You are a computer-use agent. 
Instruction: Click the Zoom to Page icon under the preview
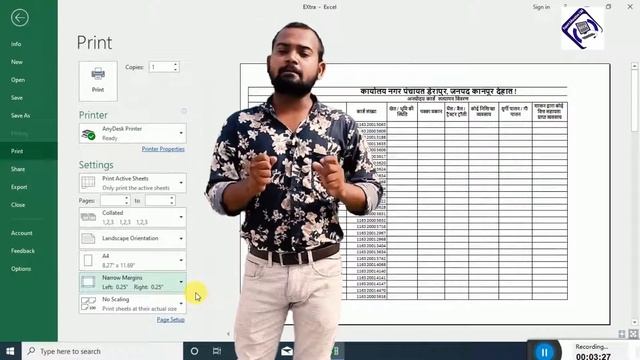pyautogui.click(x=633, y=334)
